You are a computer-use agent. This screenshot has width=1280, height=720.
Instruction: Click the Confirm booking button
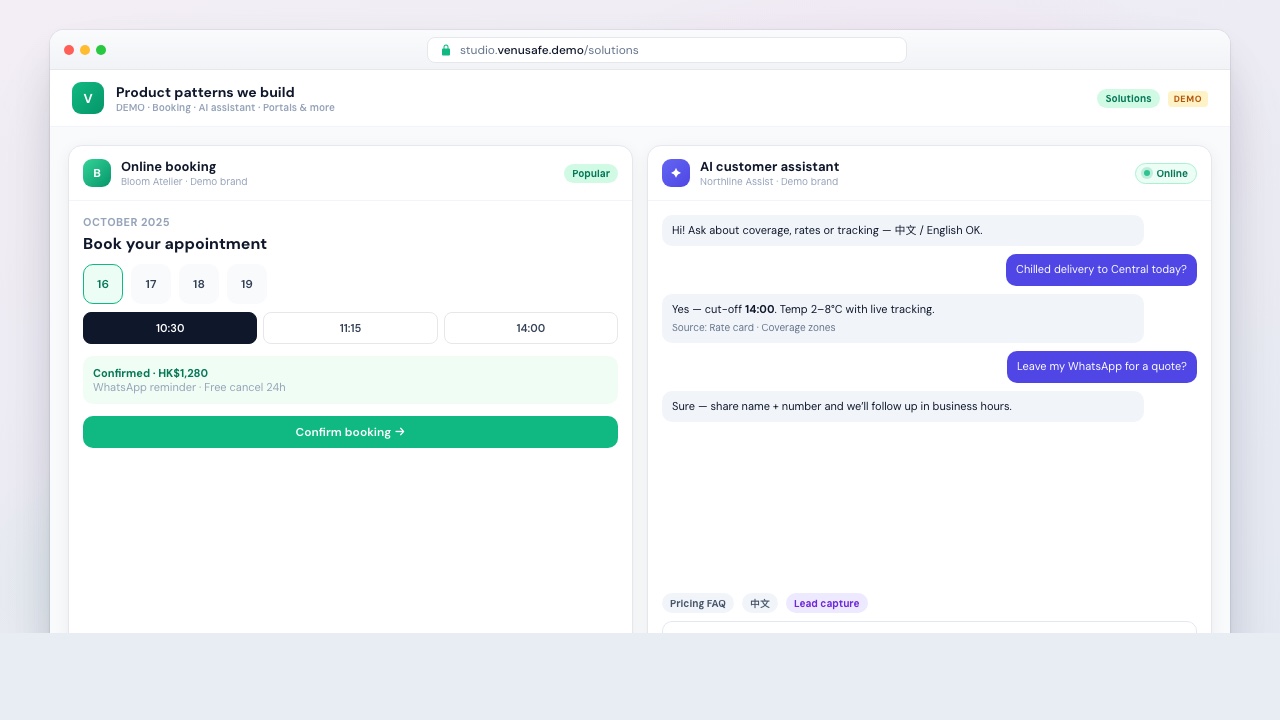(x=350, y=432)
